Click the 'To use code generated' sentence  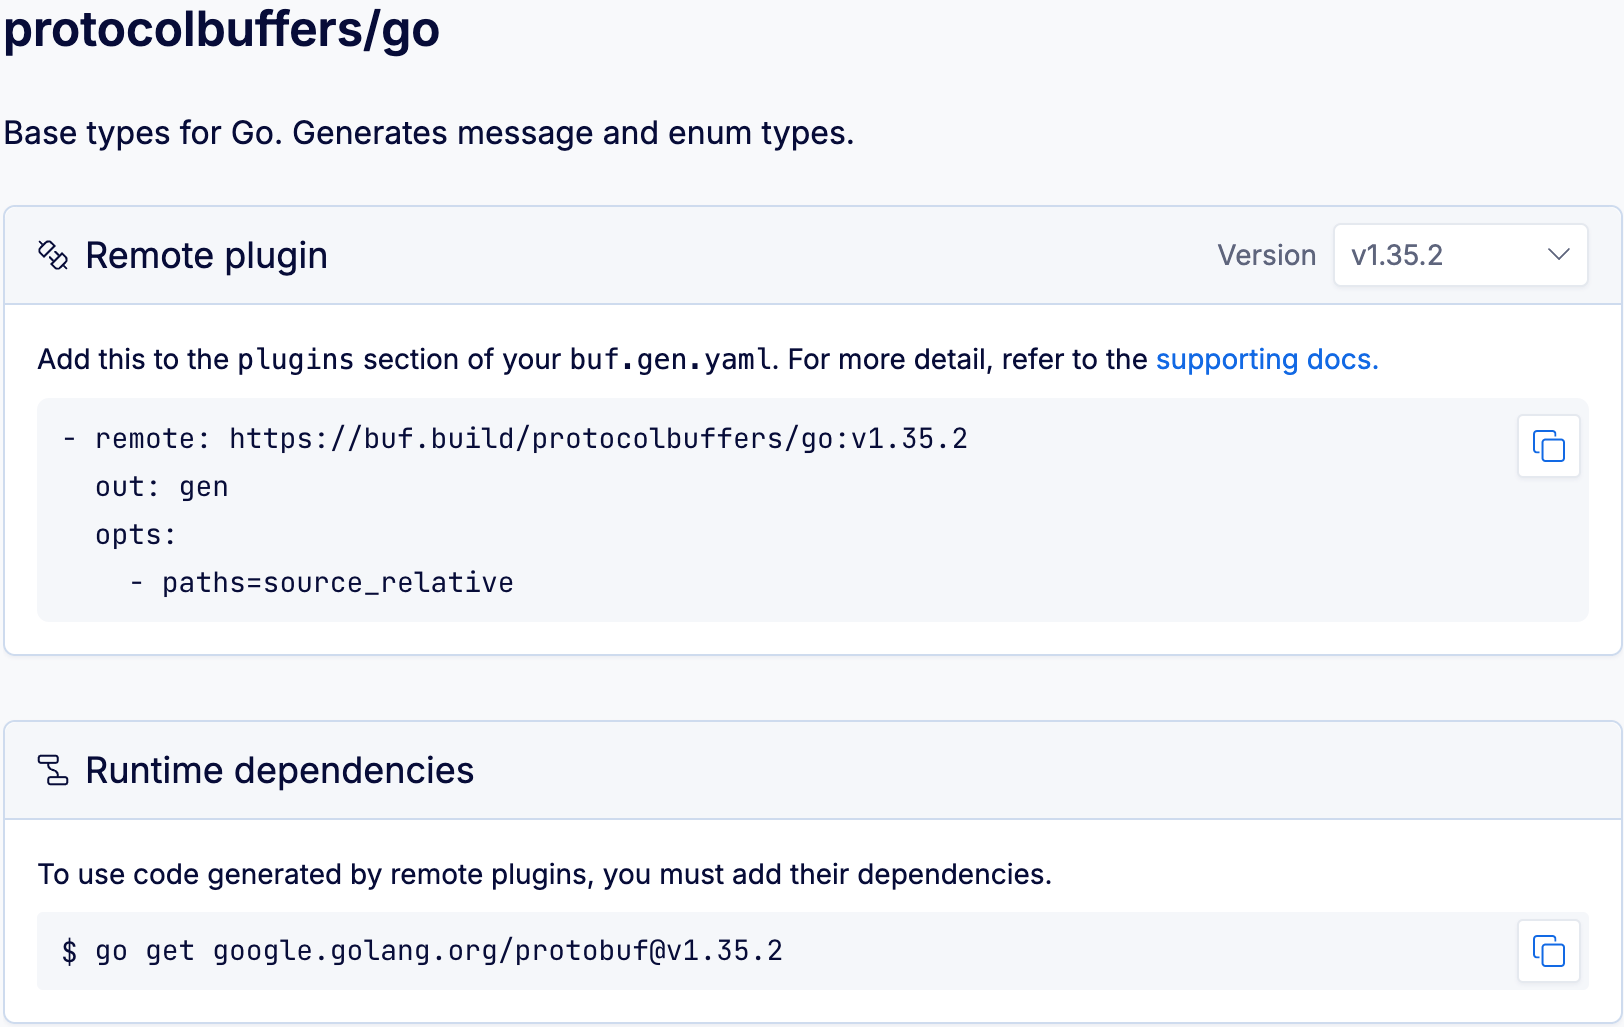545,875
